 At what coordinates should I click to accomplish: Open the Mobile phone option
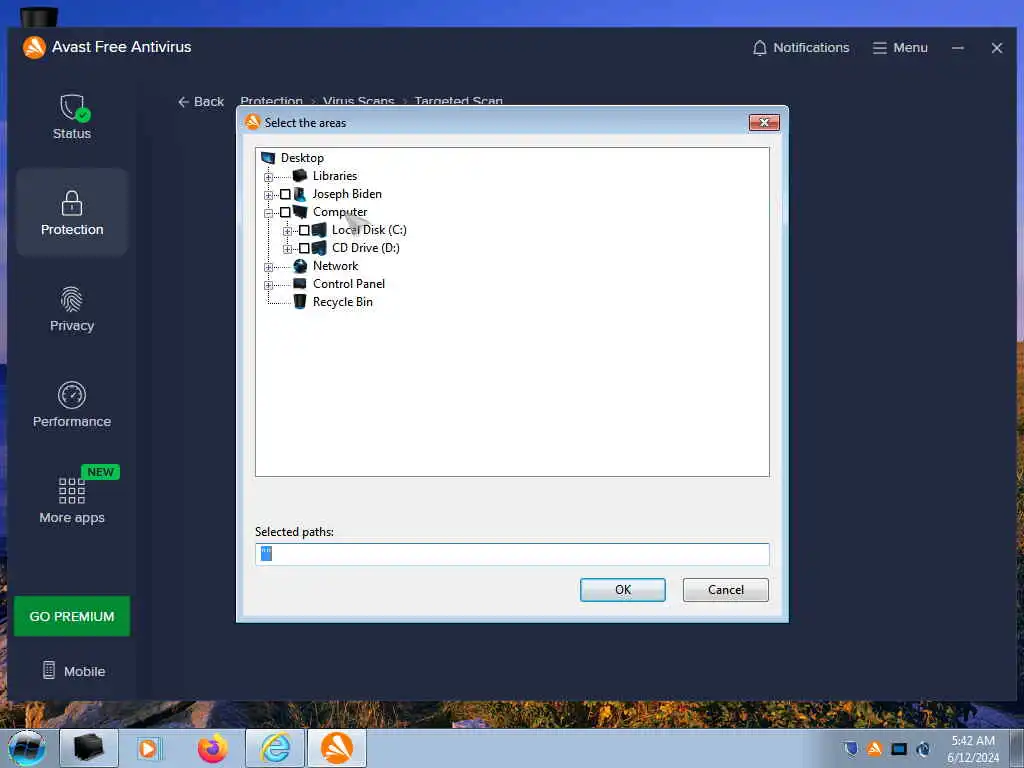74,671
